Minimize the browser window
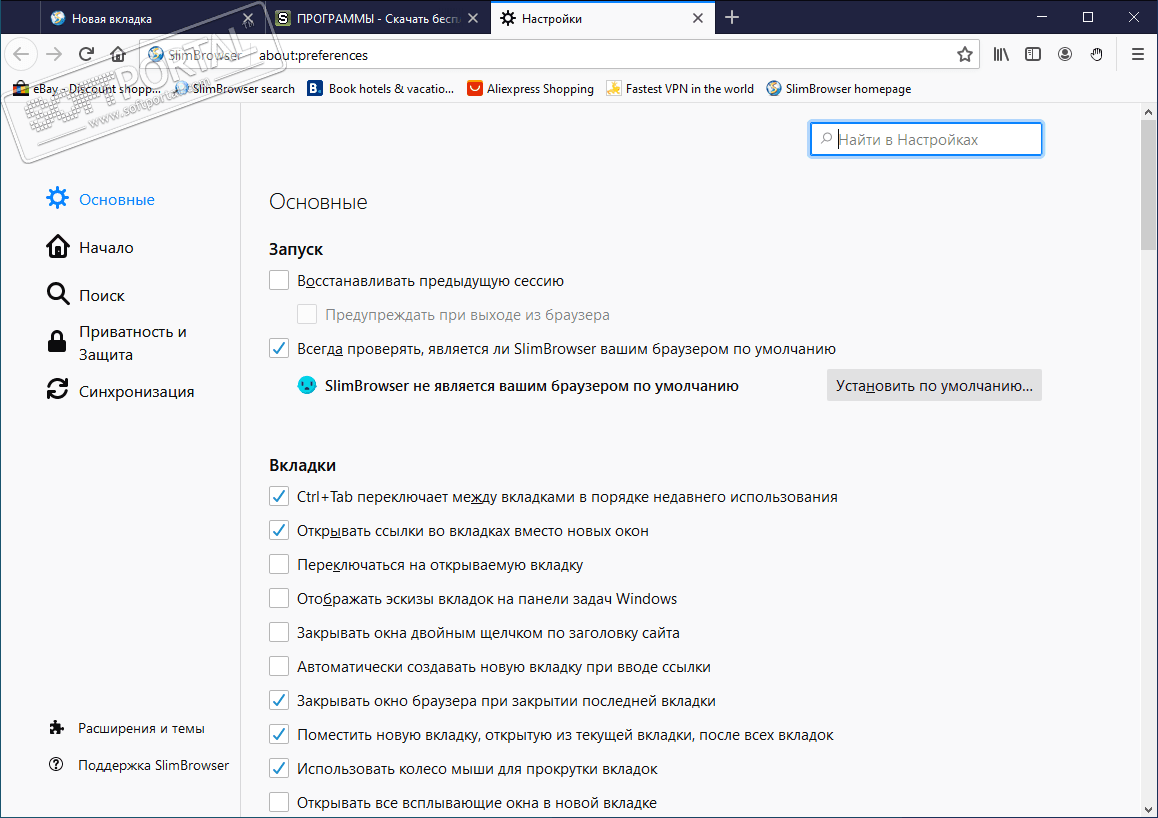Viewport: 1158px width, 818px height. (1042, 17)
